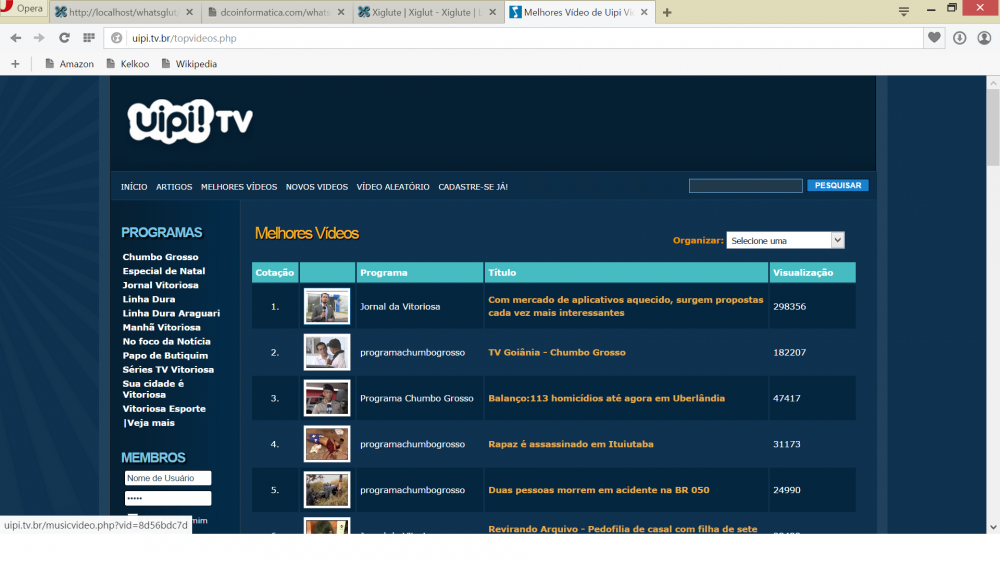Open the thumbnail of video ranked 1
Viewport: 1000px width, 563px height.
click(x=327, y=306)
